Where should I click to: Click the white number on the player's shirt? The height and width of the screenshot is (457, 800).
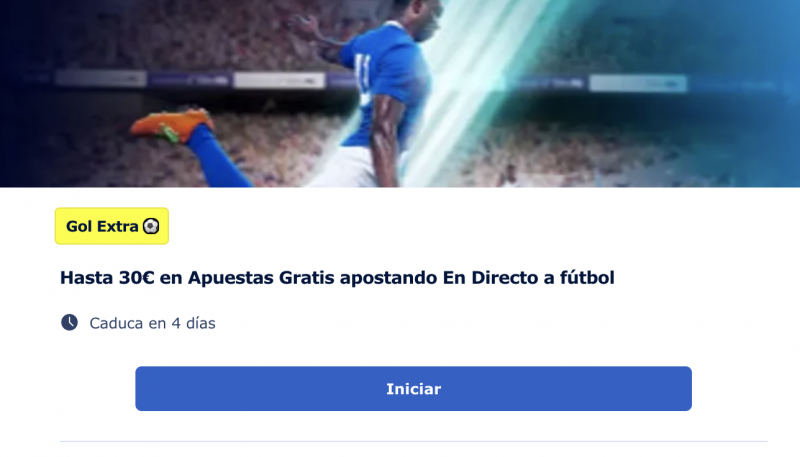363,79
